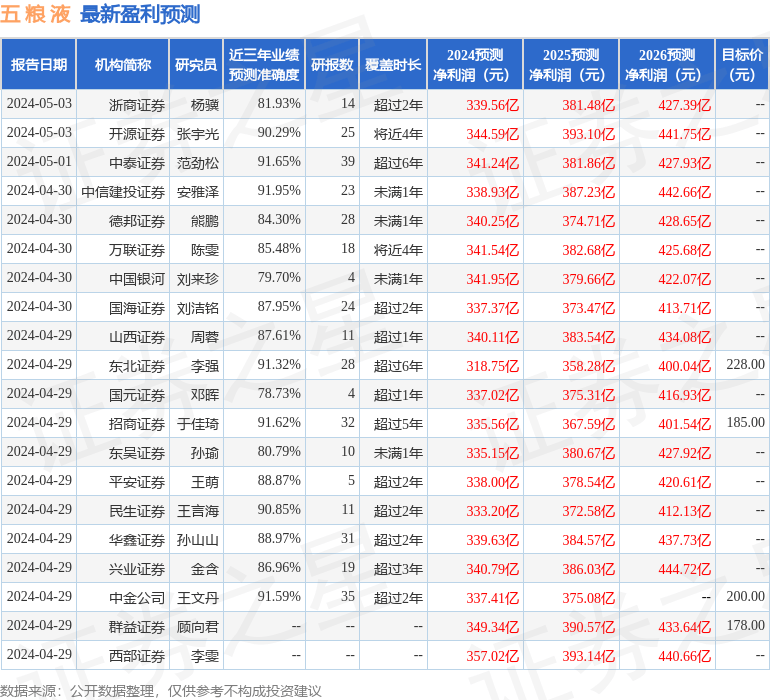Click 近三年业绩预测准确度 column header
770x700 pixels.
(x=264, y=65)
